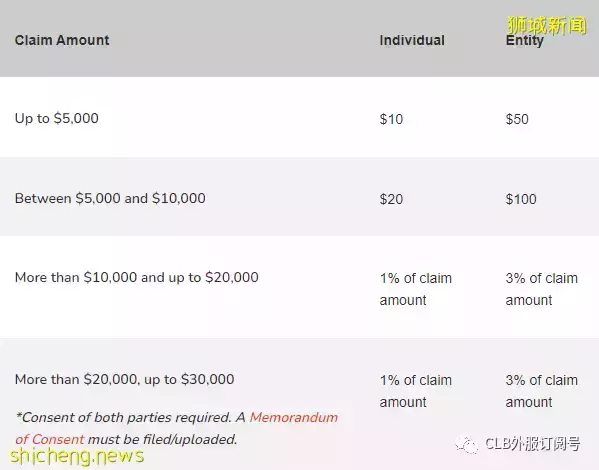Click 3% of claim amount for $20,000 tier
Viewport: 599px width, 470px height.
pyautogui.click(x=541, y=289)
